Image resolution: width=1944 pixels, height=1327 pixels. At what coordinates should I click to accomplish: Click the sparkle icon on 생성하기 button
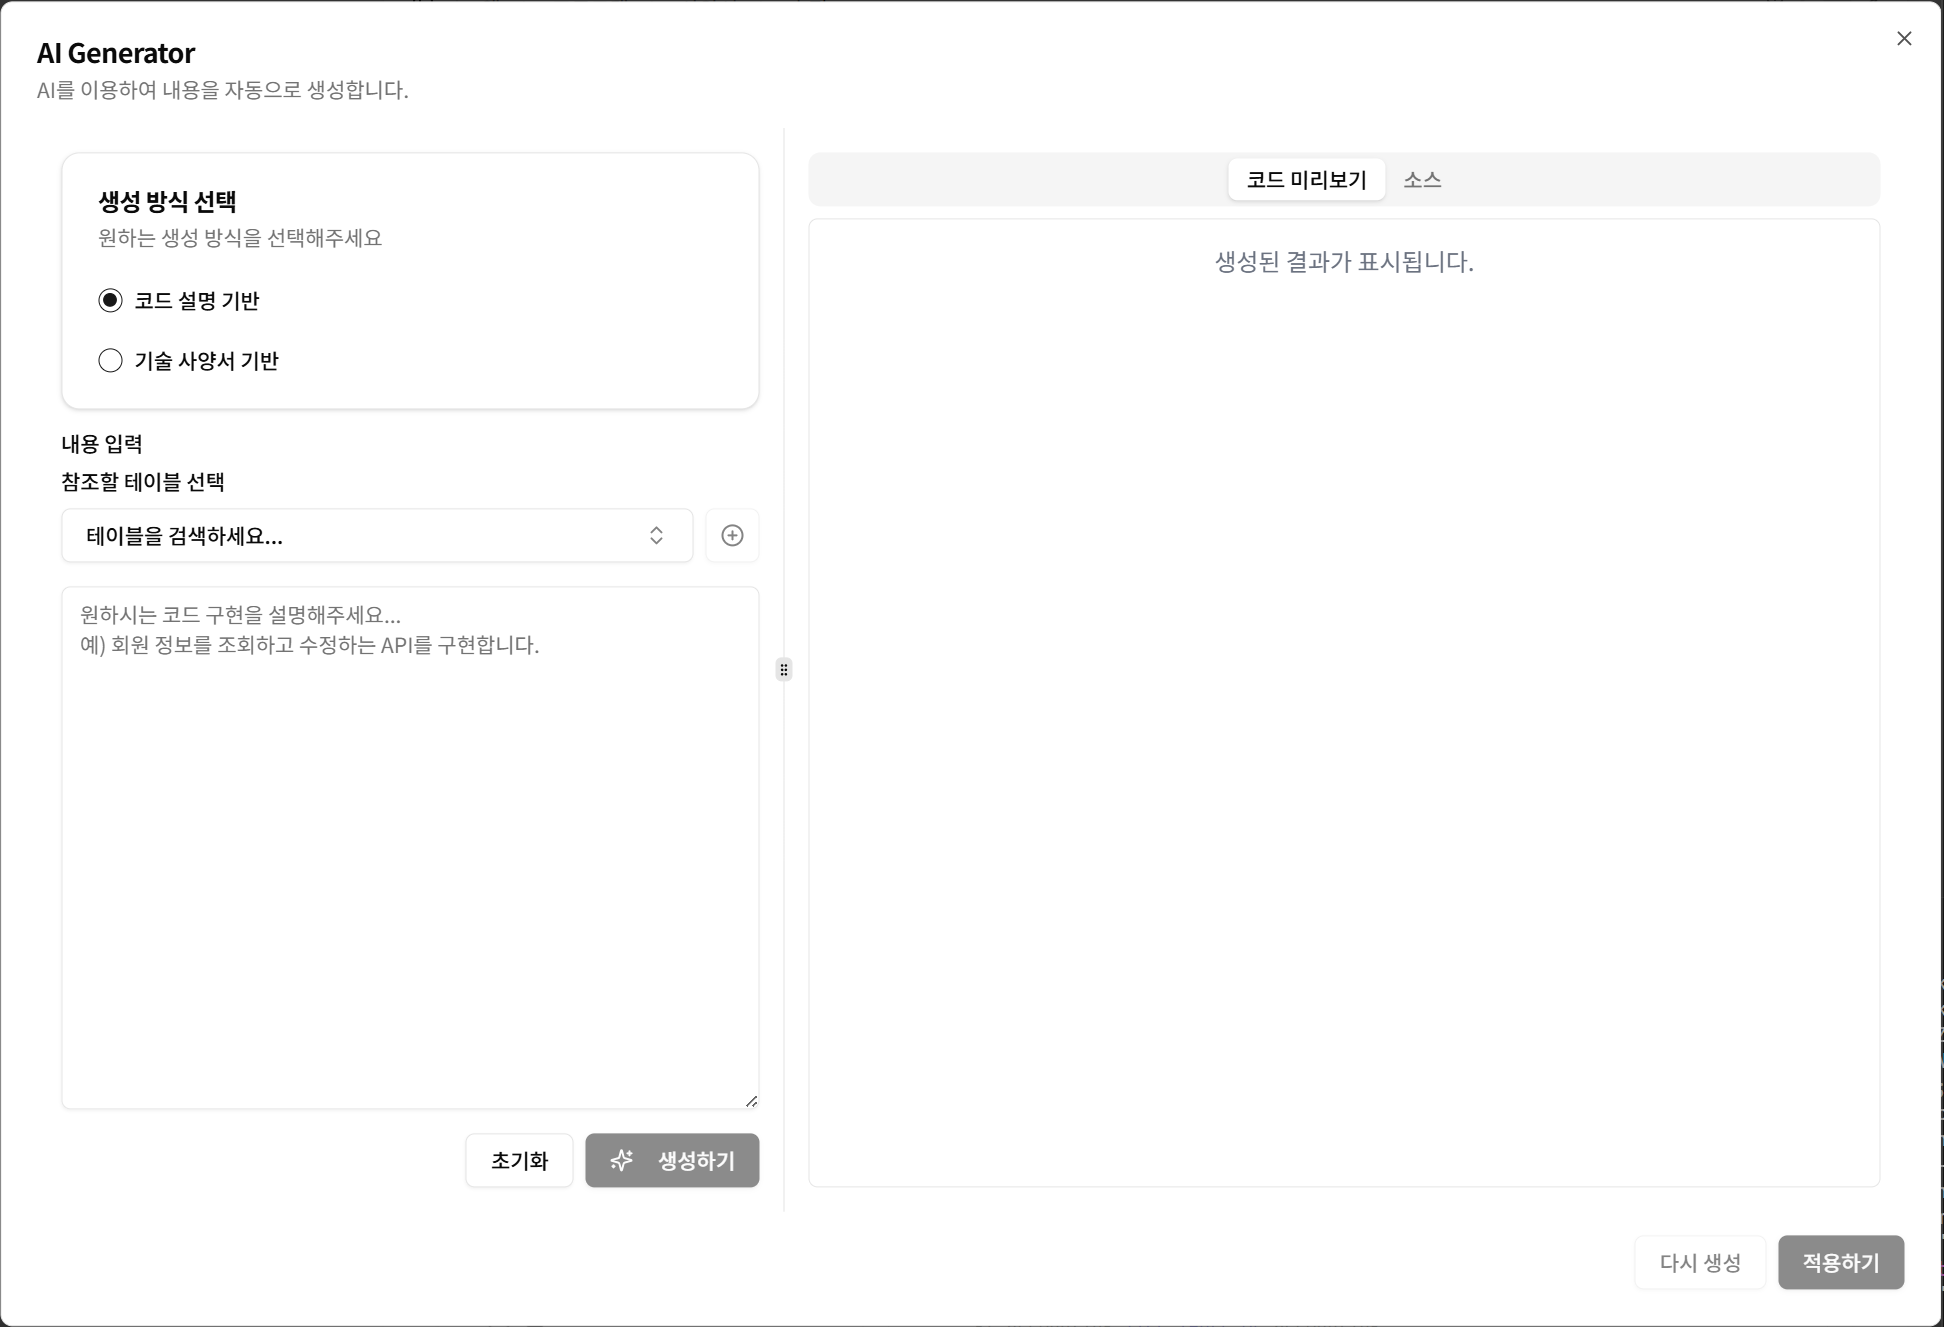coord(622,1160)
